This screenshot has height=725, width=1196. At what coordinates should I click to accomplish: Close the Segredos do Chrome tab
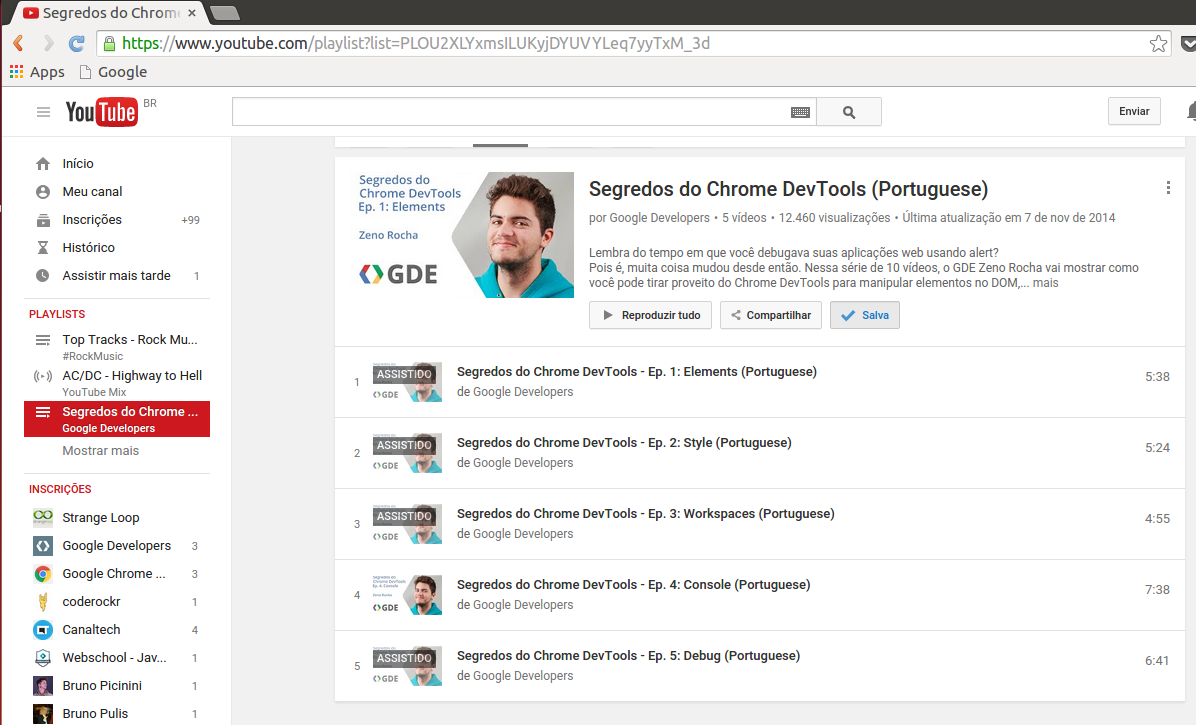click(191, 13)
